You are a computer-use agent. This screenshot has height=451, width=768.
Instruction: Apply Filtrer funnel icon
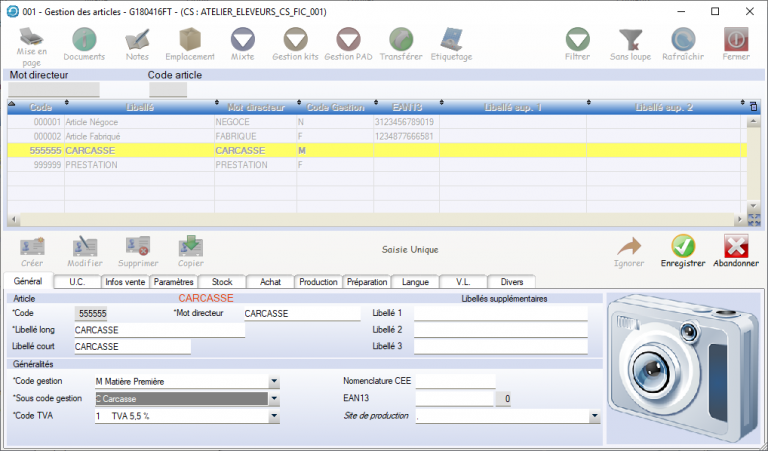pyautogui.click(x=577, y=39)
